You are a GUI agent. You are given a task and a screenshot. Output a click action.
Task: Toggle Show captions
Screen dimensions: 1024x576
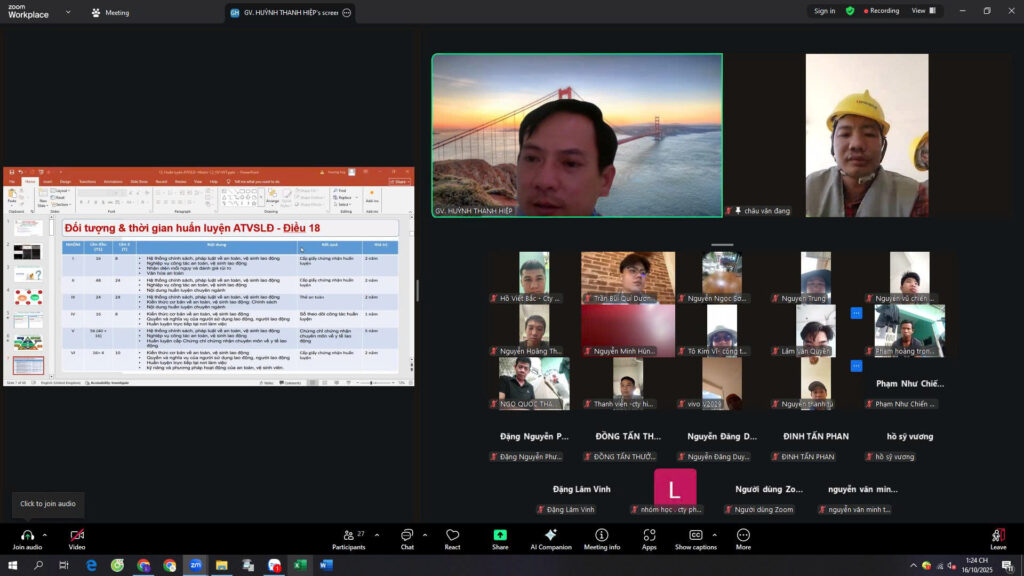tap(695, 535)
